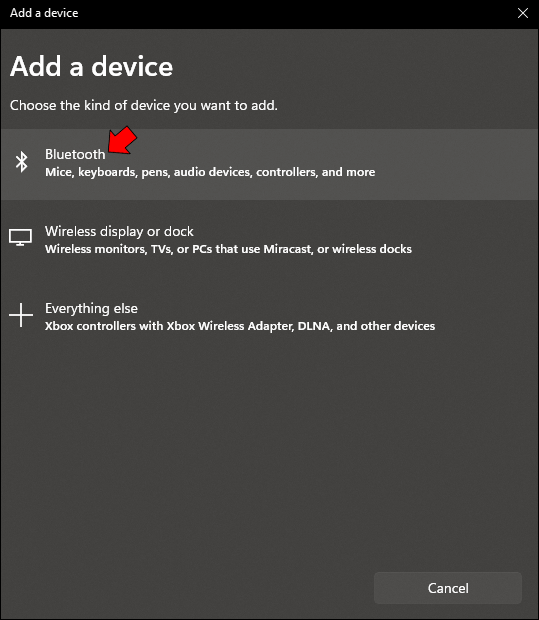Image resolution: width=539 pixels, height=620 pixels.
Task: Click the Add a device title bar text
Action: (44, 13)
